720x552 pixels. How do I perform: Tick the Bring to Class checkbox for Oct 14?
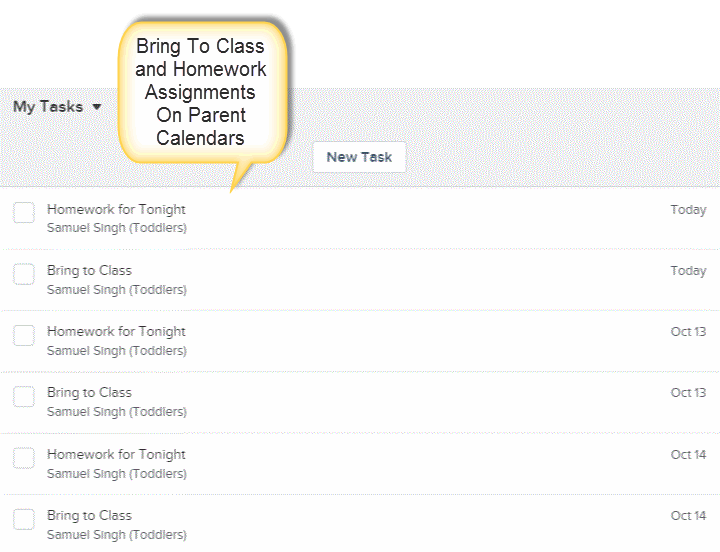pyautogui.click(x=24, y=519)
